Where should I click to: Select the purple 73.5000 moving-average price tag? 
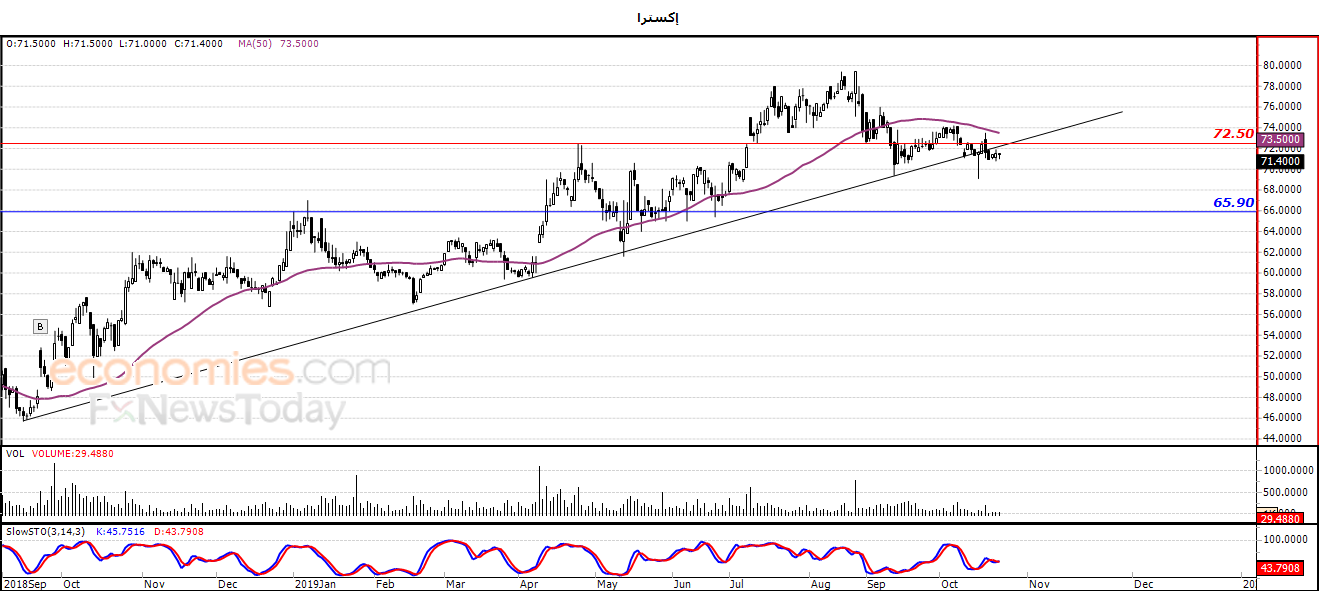1280,140
